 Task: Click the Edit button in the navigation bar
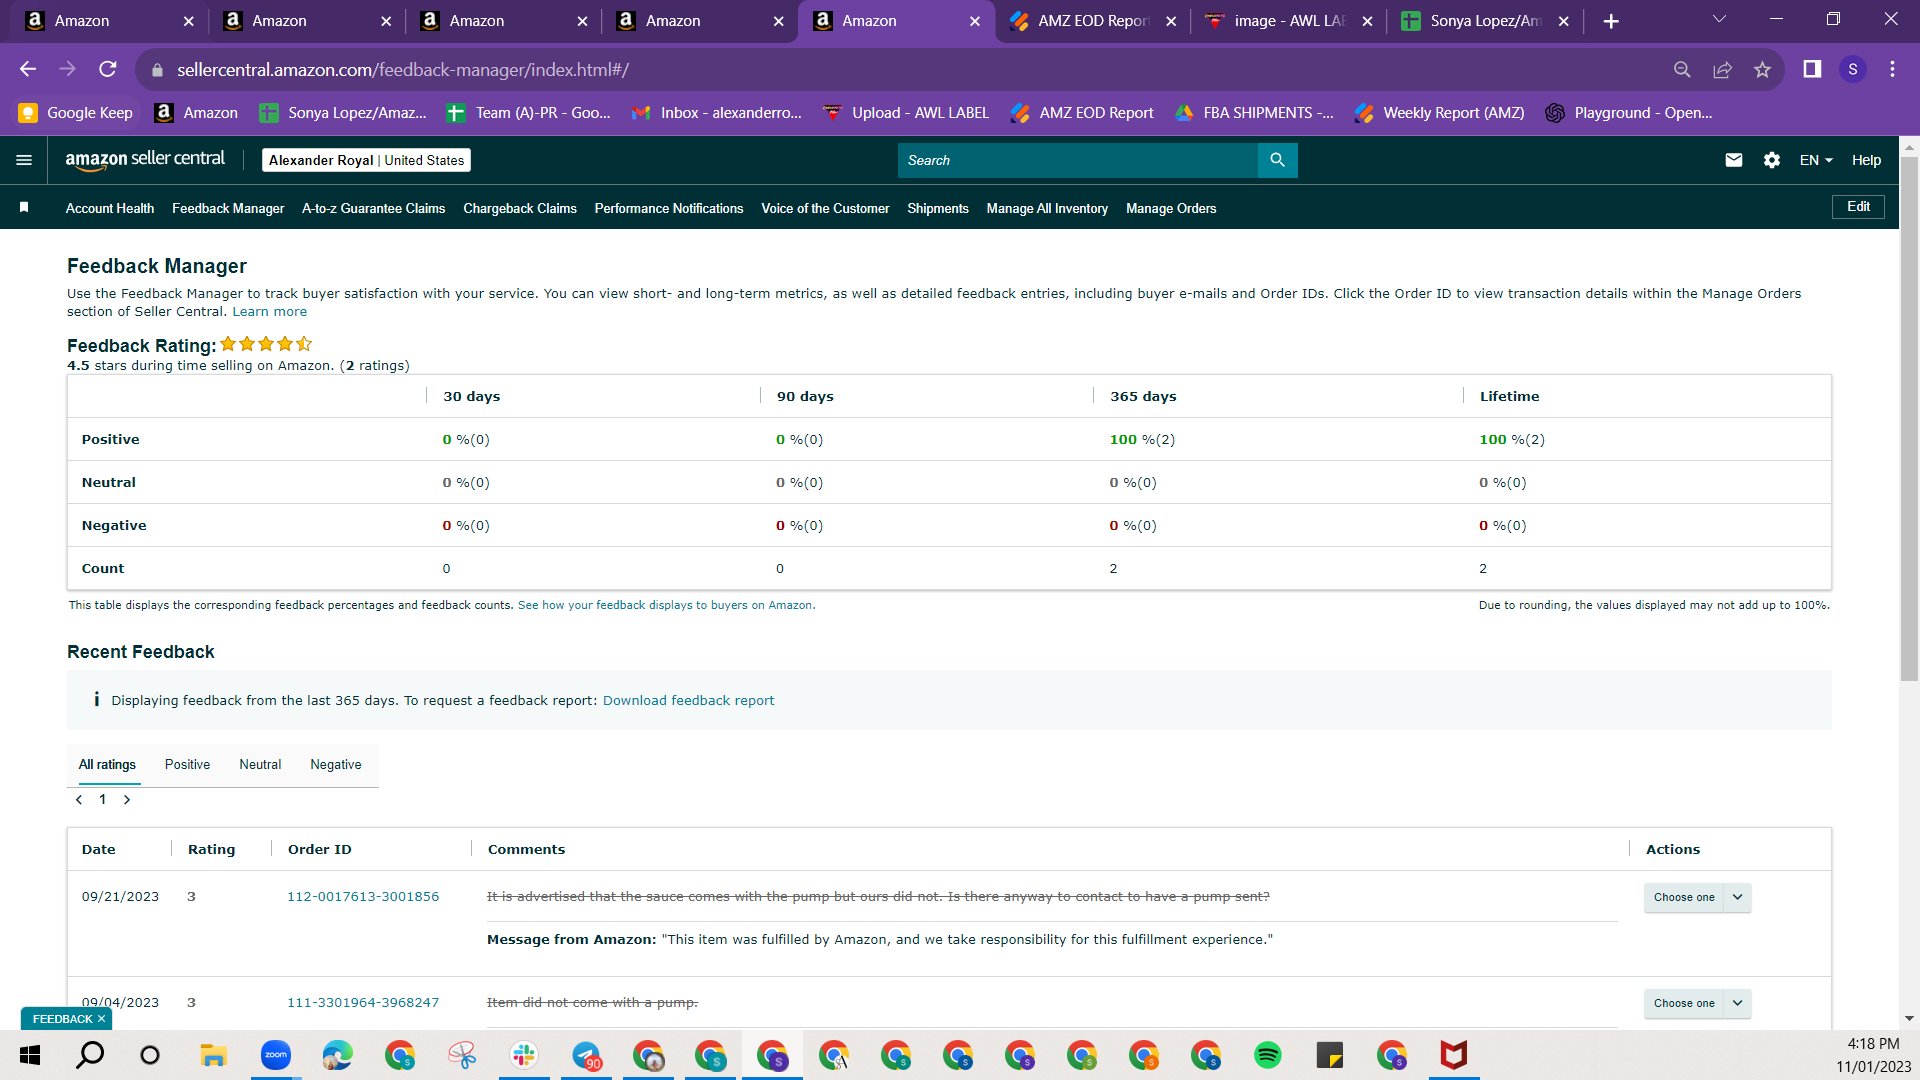(1858, 207)
